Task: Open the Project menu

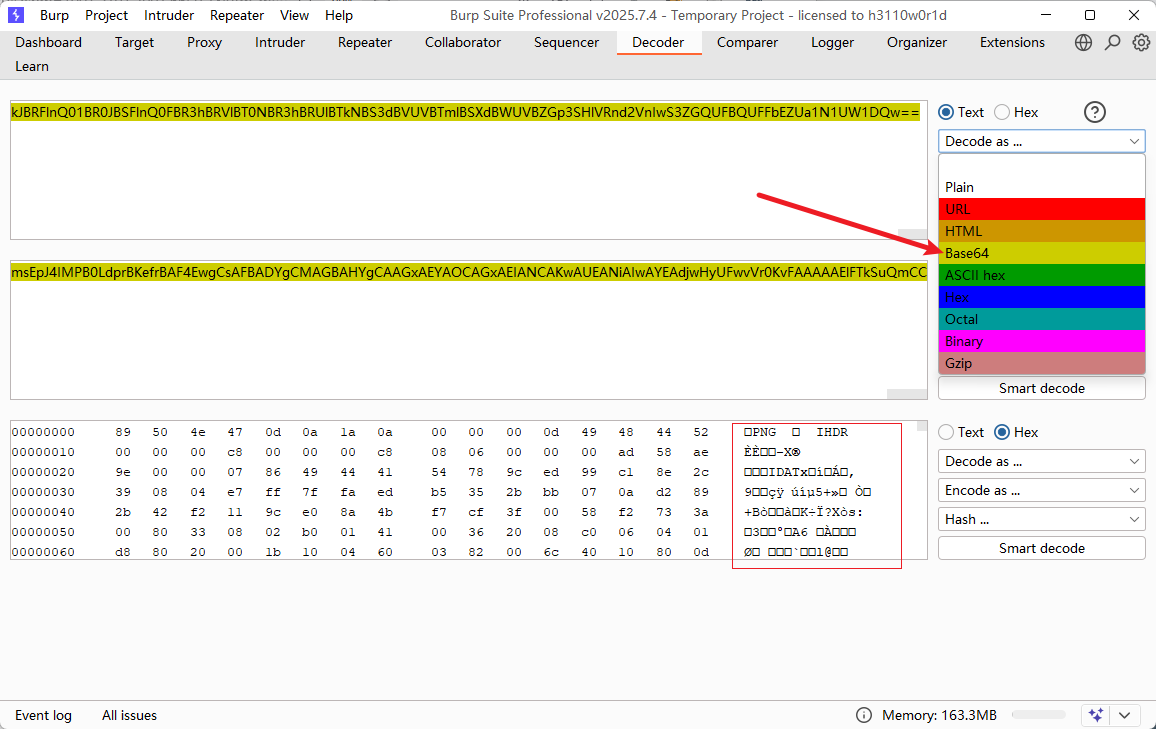Action: (x=106, y=15)
